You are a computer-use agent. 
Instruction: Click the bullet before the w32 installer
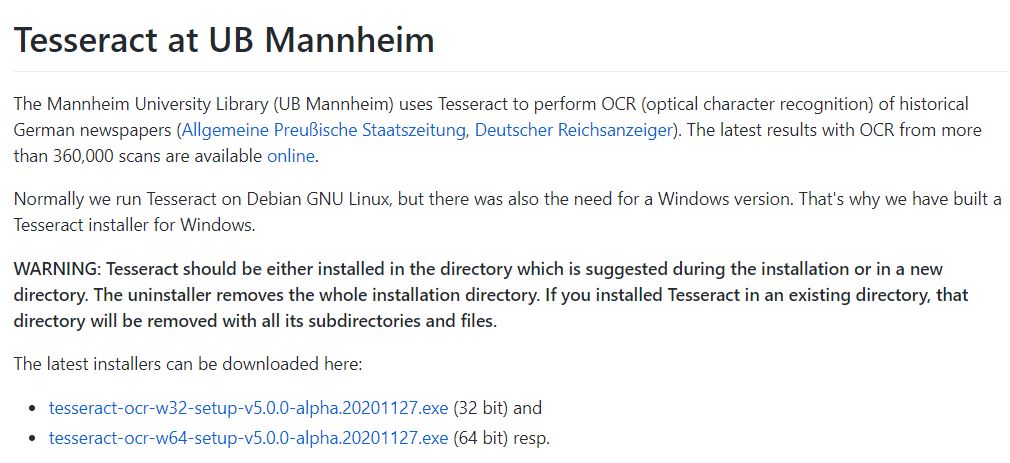tap(33, 409)
